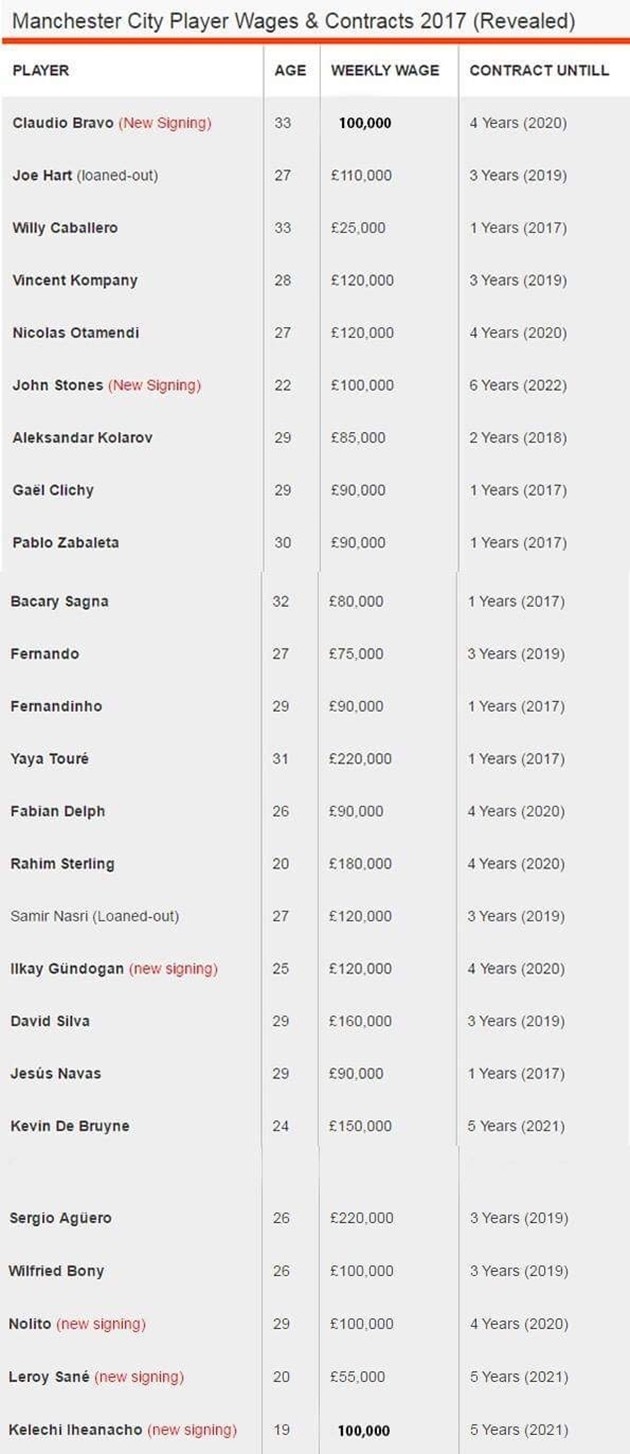Viewport: 630px width, 1454px height.
Task: Click Kevin De Bruyne's 5 Years (2021) cell
Action: (x=516, y=1126)
